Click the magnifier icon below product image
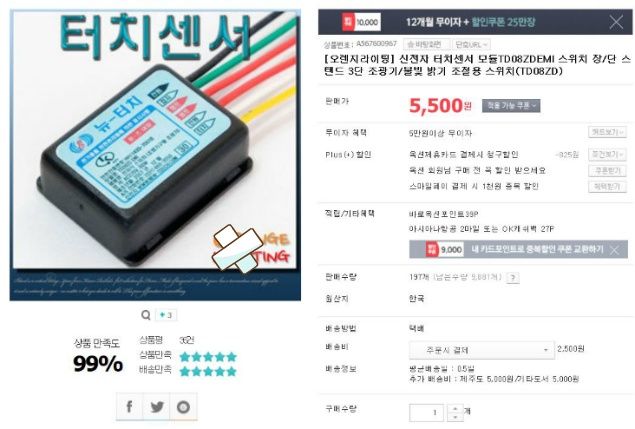The image size is (635, 429). pyautogui.click(x=146, y=315)
